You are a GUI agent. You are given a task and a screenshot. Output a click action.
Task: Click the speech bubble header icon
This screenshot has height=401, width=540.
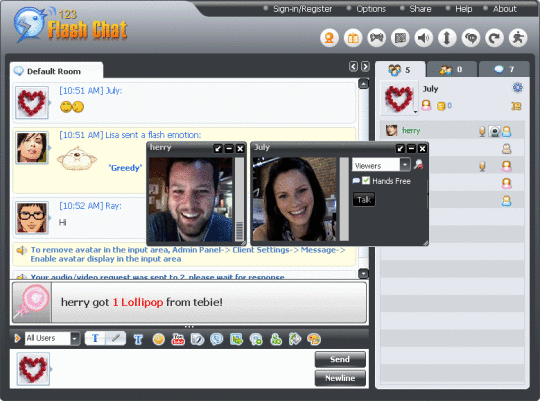471,38
